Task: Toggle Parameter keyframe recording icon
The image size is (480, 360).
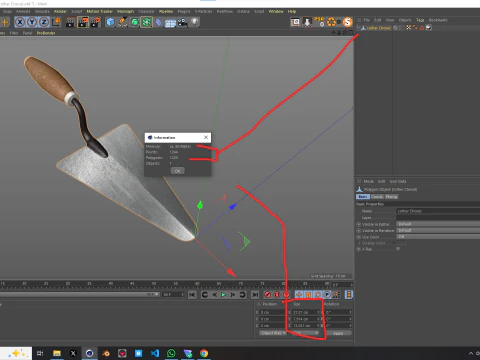Action: 327,295
